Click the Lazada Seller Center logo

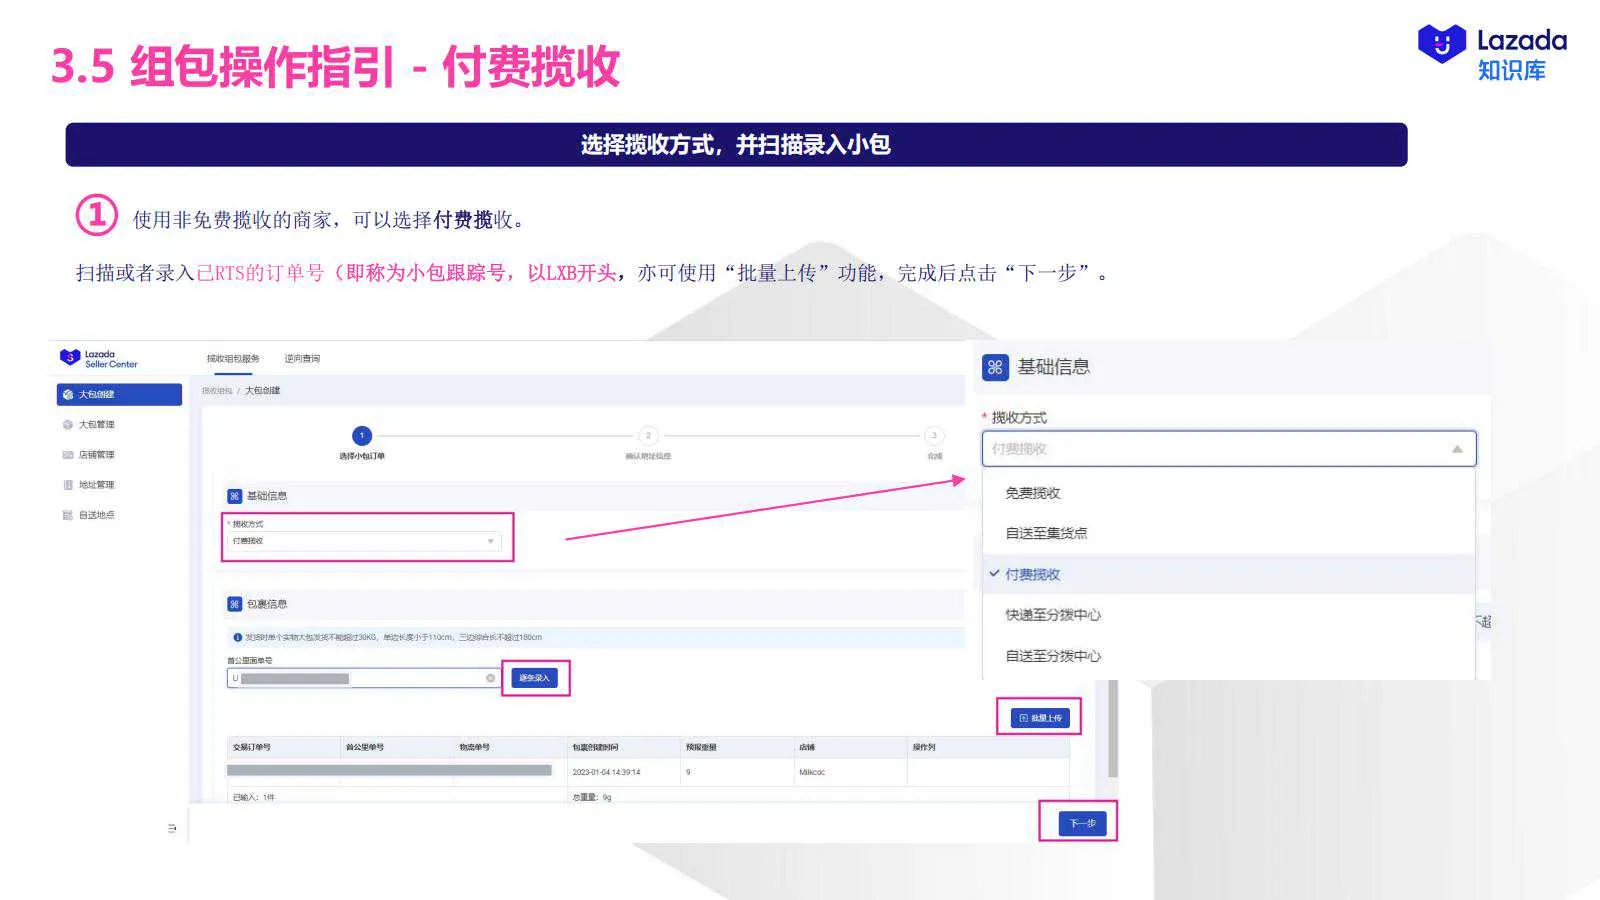tap(100, 359)
